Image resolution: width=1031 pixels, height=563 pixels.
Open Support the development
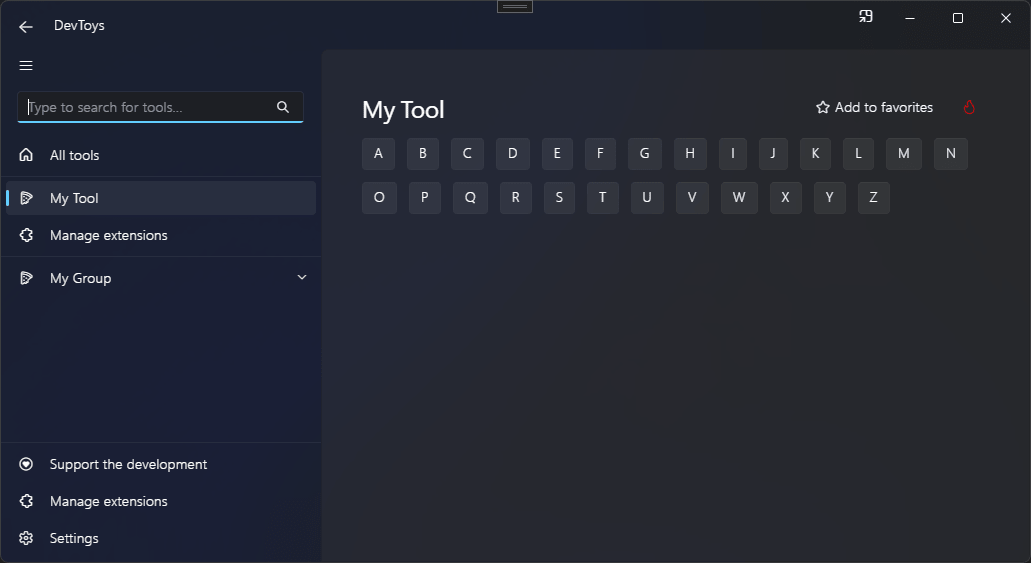point(161,464)
